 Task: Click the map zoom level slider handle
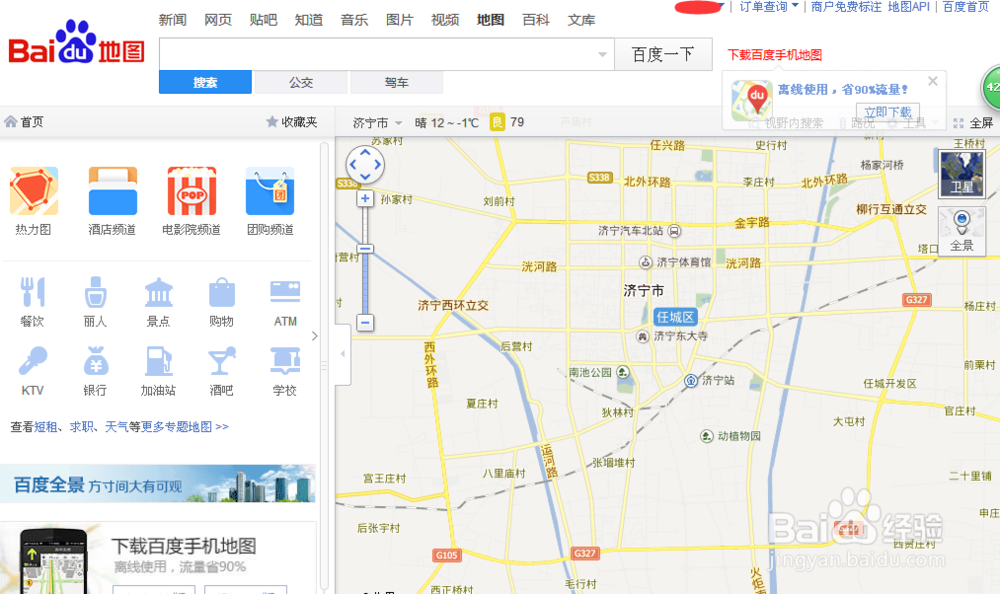[365, 249]
